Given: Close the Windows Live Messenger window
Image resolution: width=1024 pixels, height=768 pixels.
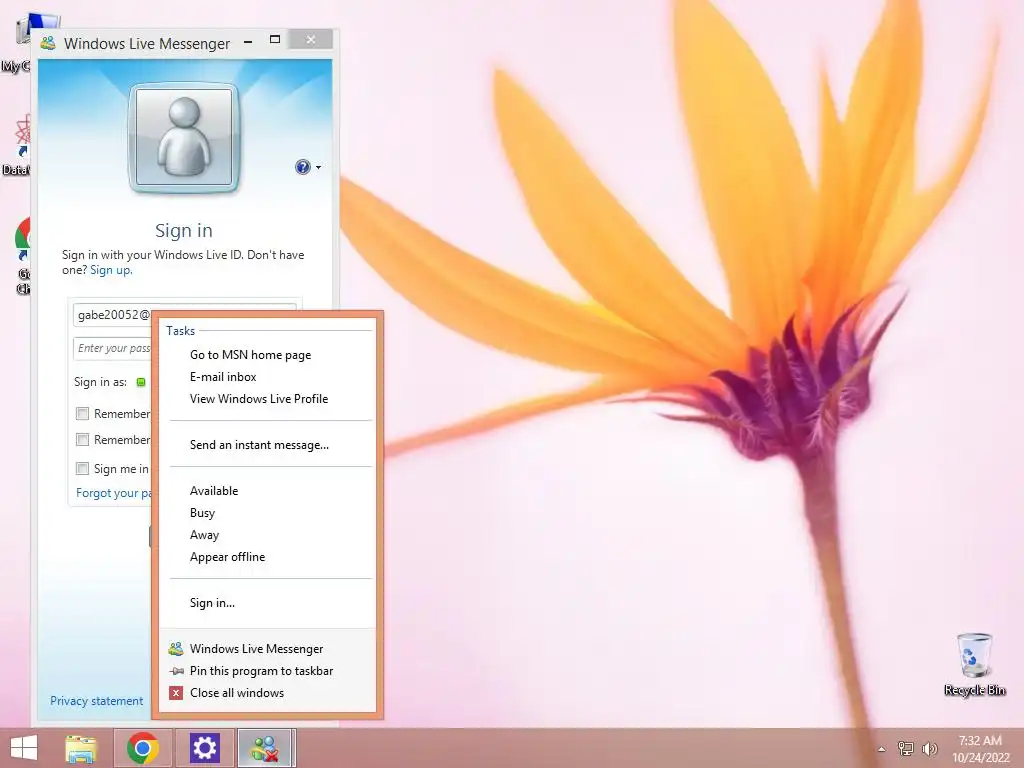Looking at the screenshot, I should (311, 40).
